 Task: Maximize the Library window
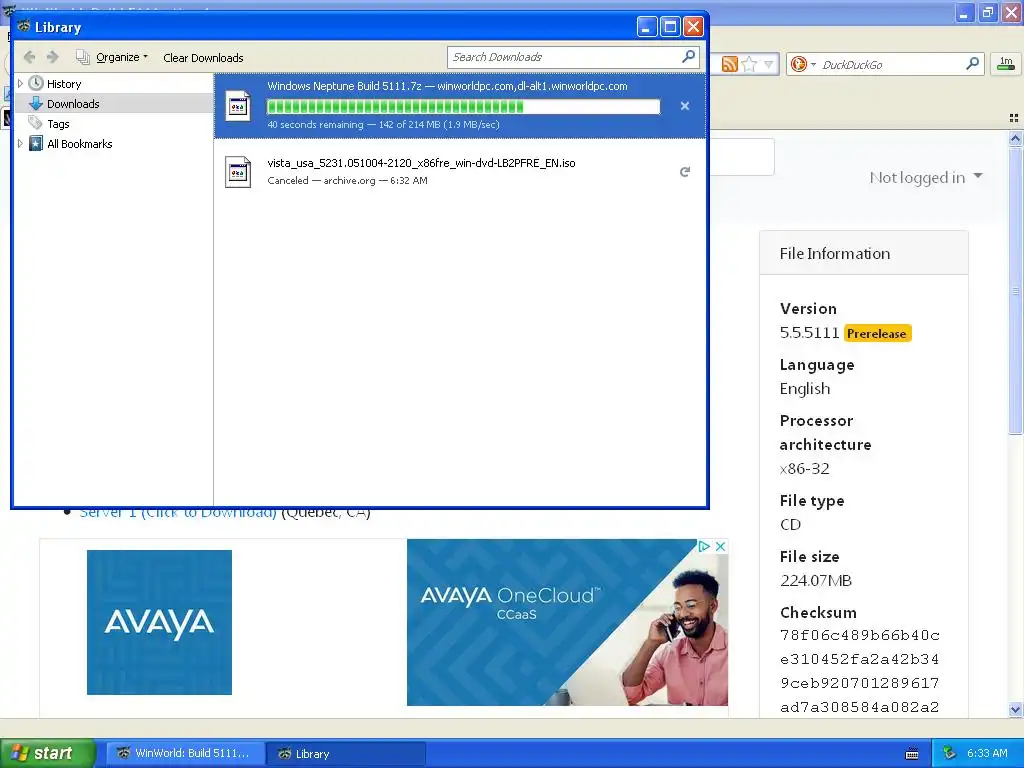pos(670,27)
